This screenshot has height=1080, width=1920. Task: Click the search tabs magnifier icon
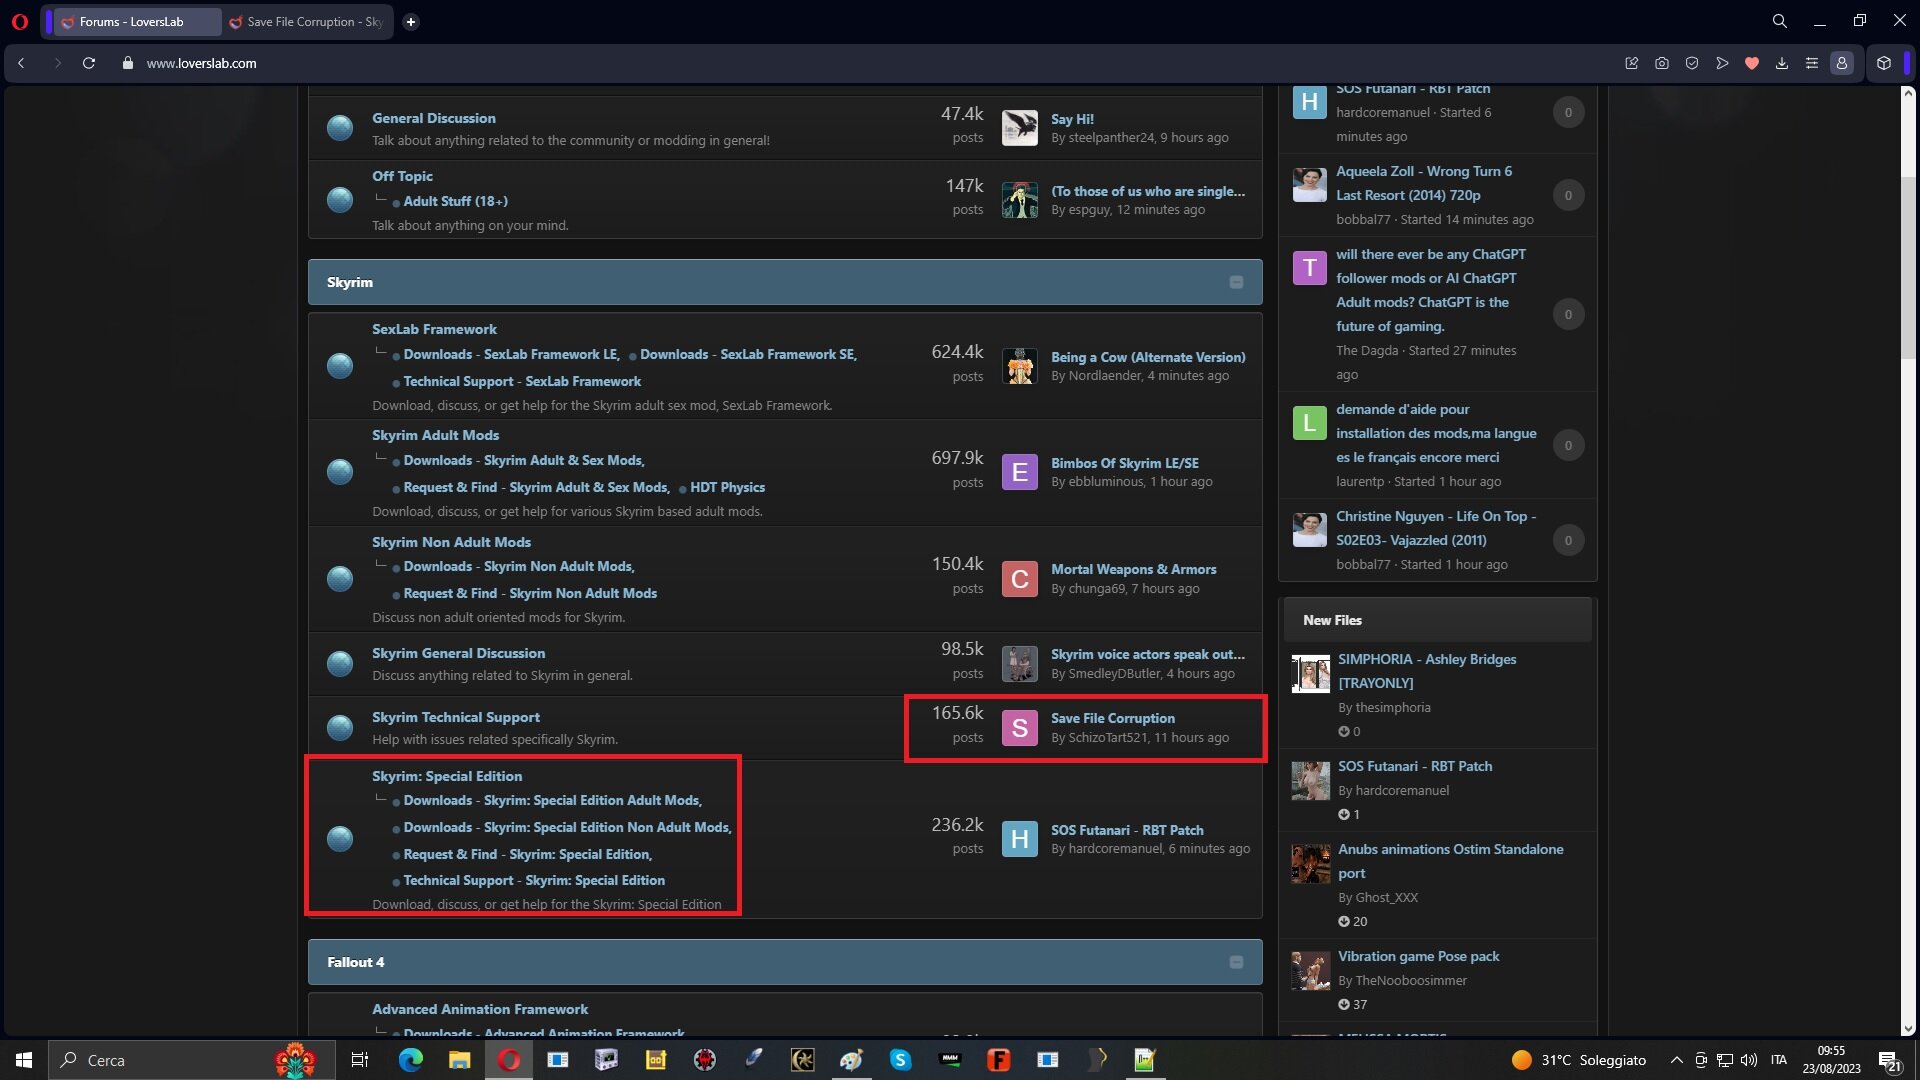[1779, 21]
